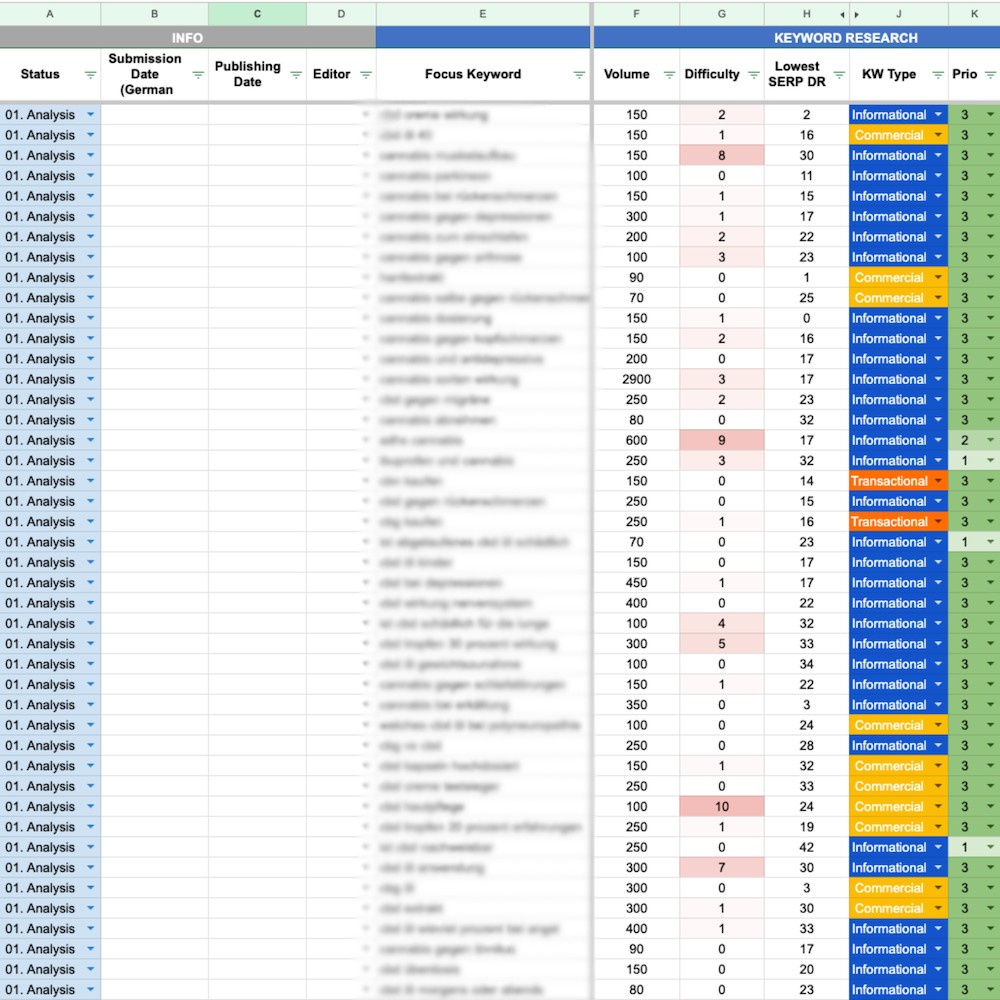The width and height of the screenshot is (1000, 1000).
Task: Select the Volume cell showing 350
Action: [x=636, y=705]
